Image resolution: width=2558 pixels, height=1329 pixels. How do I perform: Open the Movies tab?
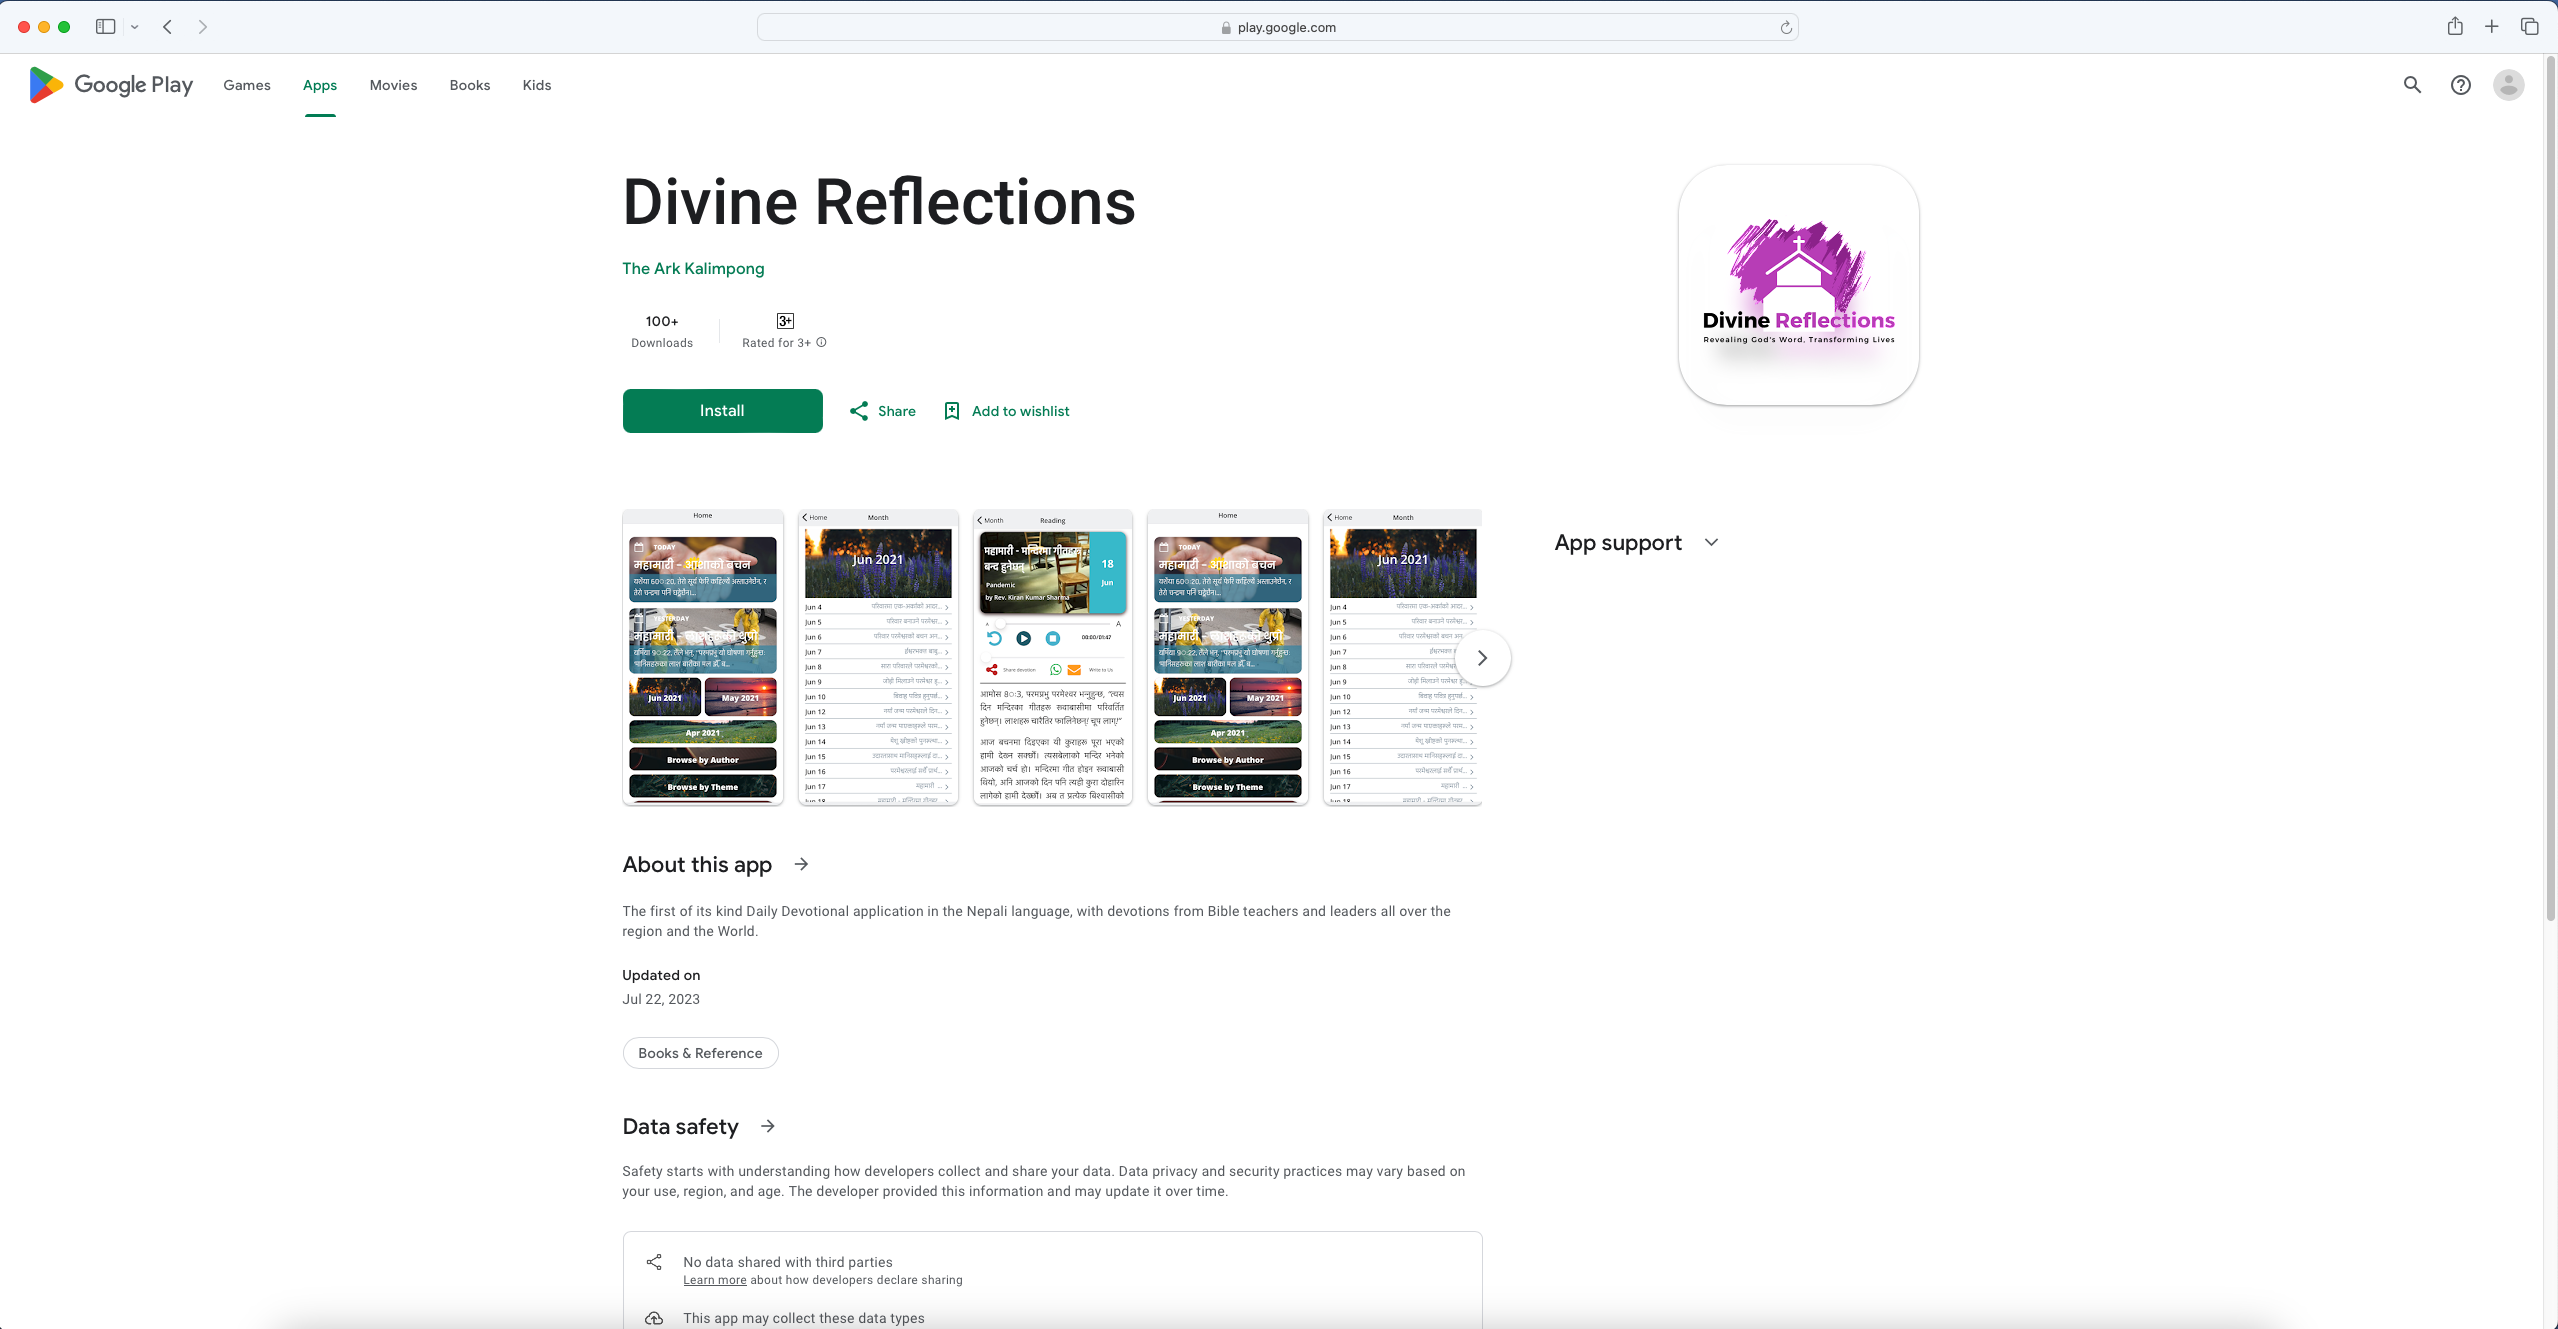[x=393, y=85]
